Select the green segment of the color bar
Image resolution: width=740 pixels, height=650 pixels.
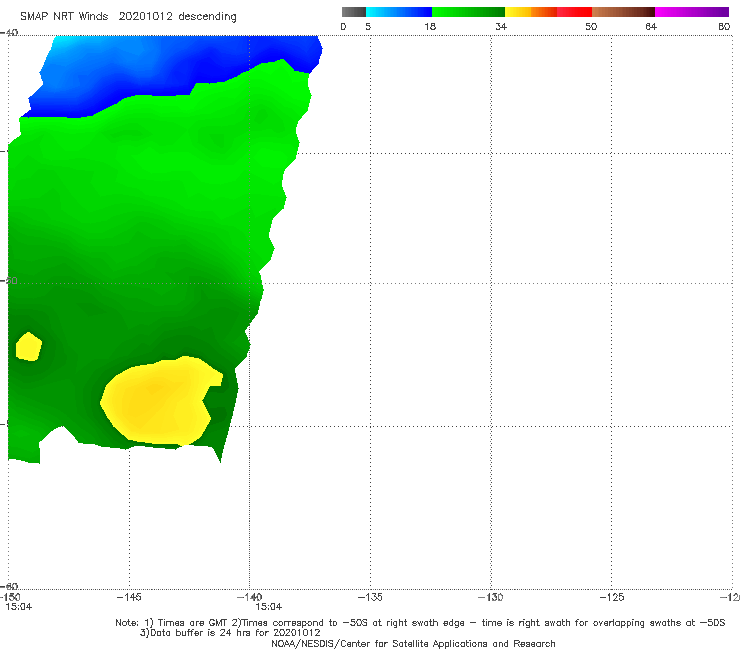[x=468, y=12]
